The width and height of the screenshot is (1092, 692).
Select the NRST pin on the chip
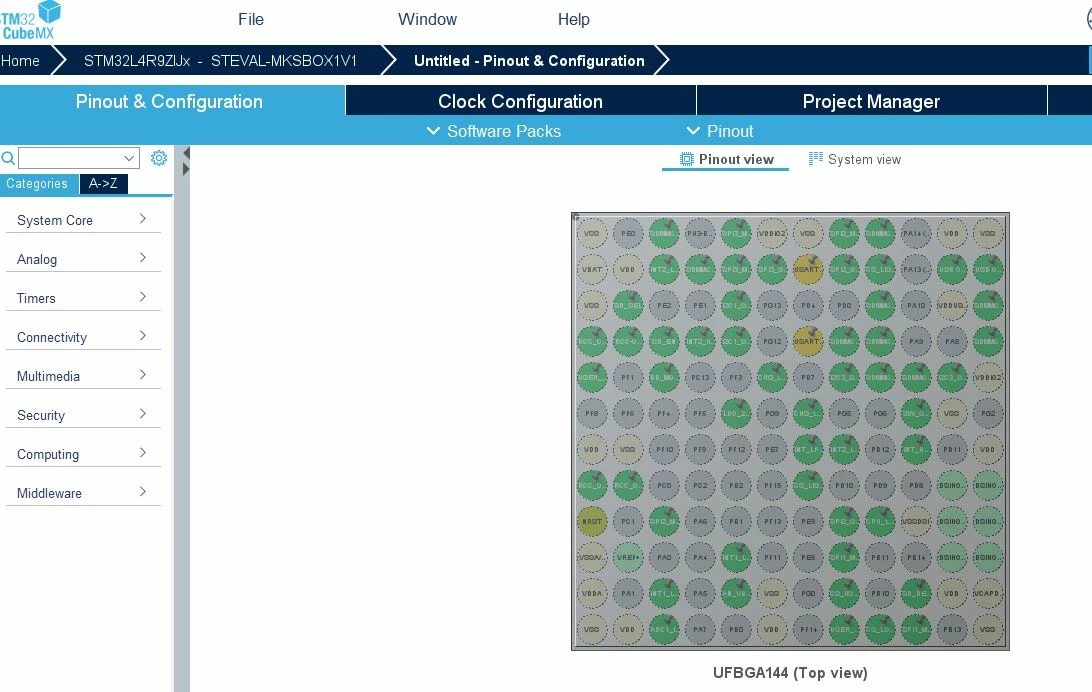pos(592,521)
